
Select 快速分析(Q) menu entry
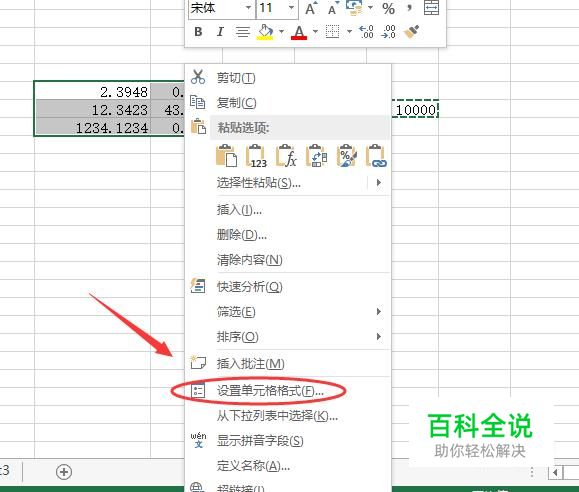pos(250,287)
